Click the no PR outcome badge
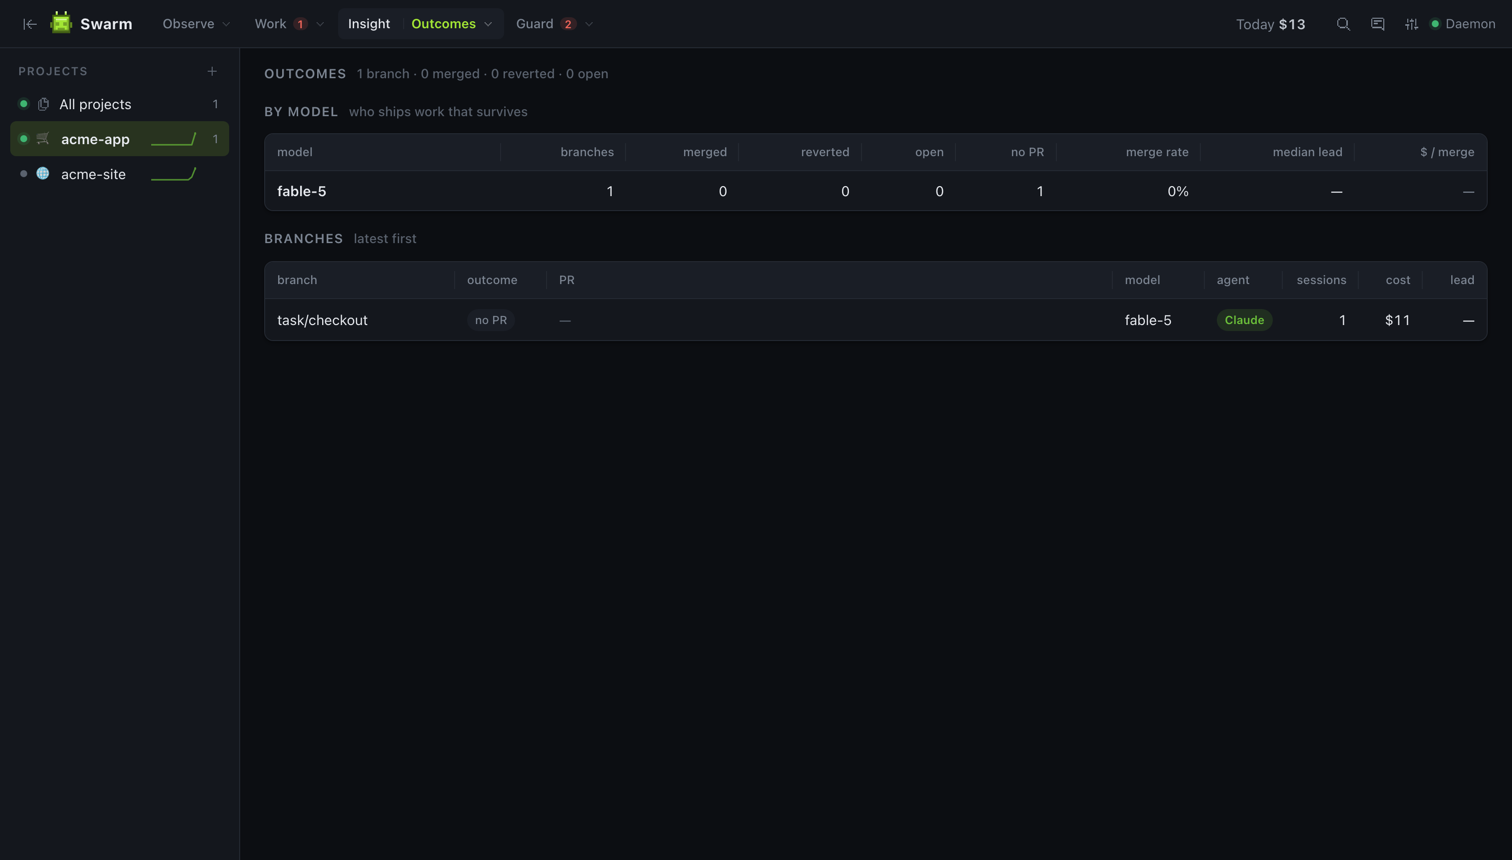1512x860 pixels. [491, 320]
